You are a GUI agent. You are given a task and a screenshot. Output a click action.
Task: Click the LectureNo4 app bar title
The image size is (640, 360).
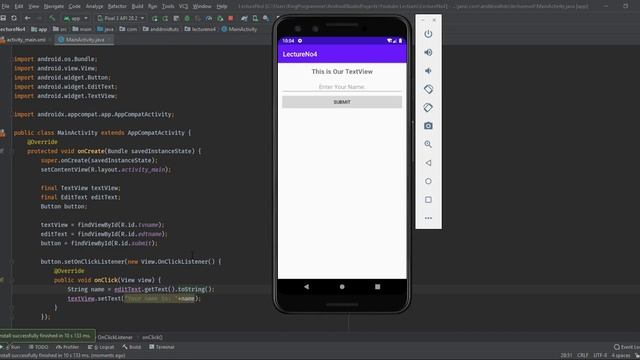tap(300, 54)
